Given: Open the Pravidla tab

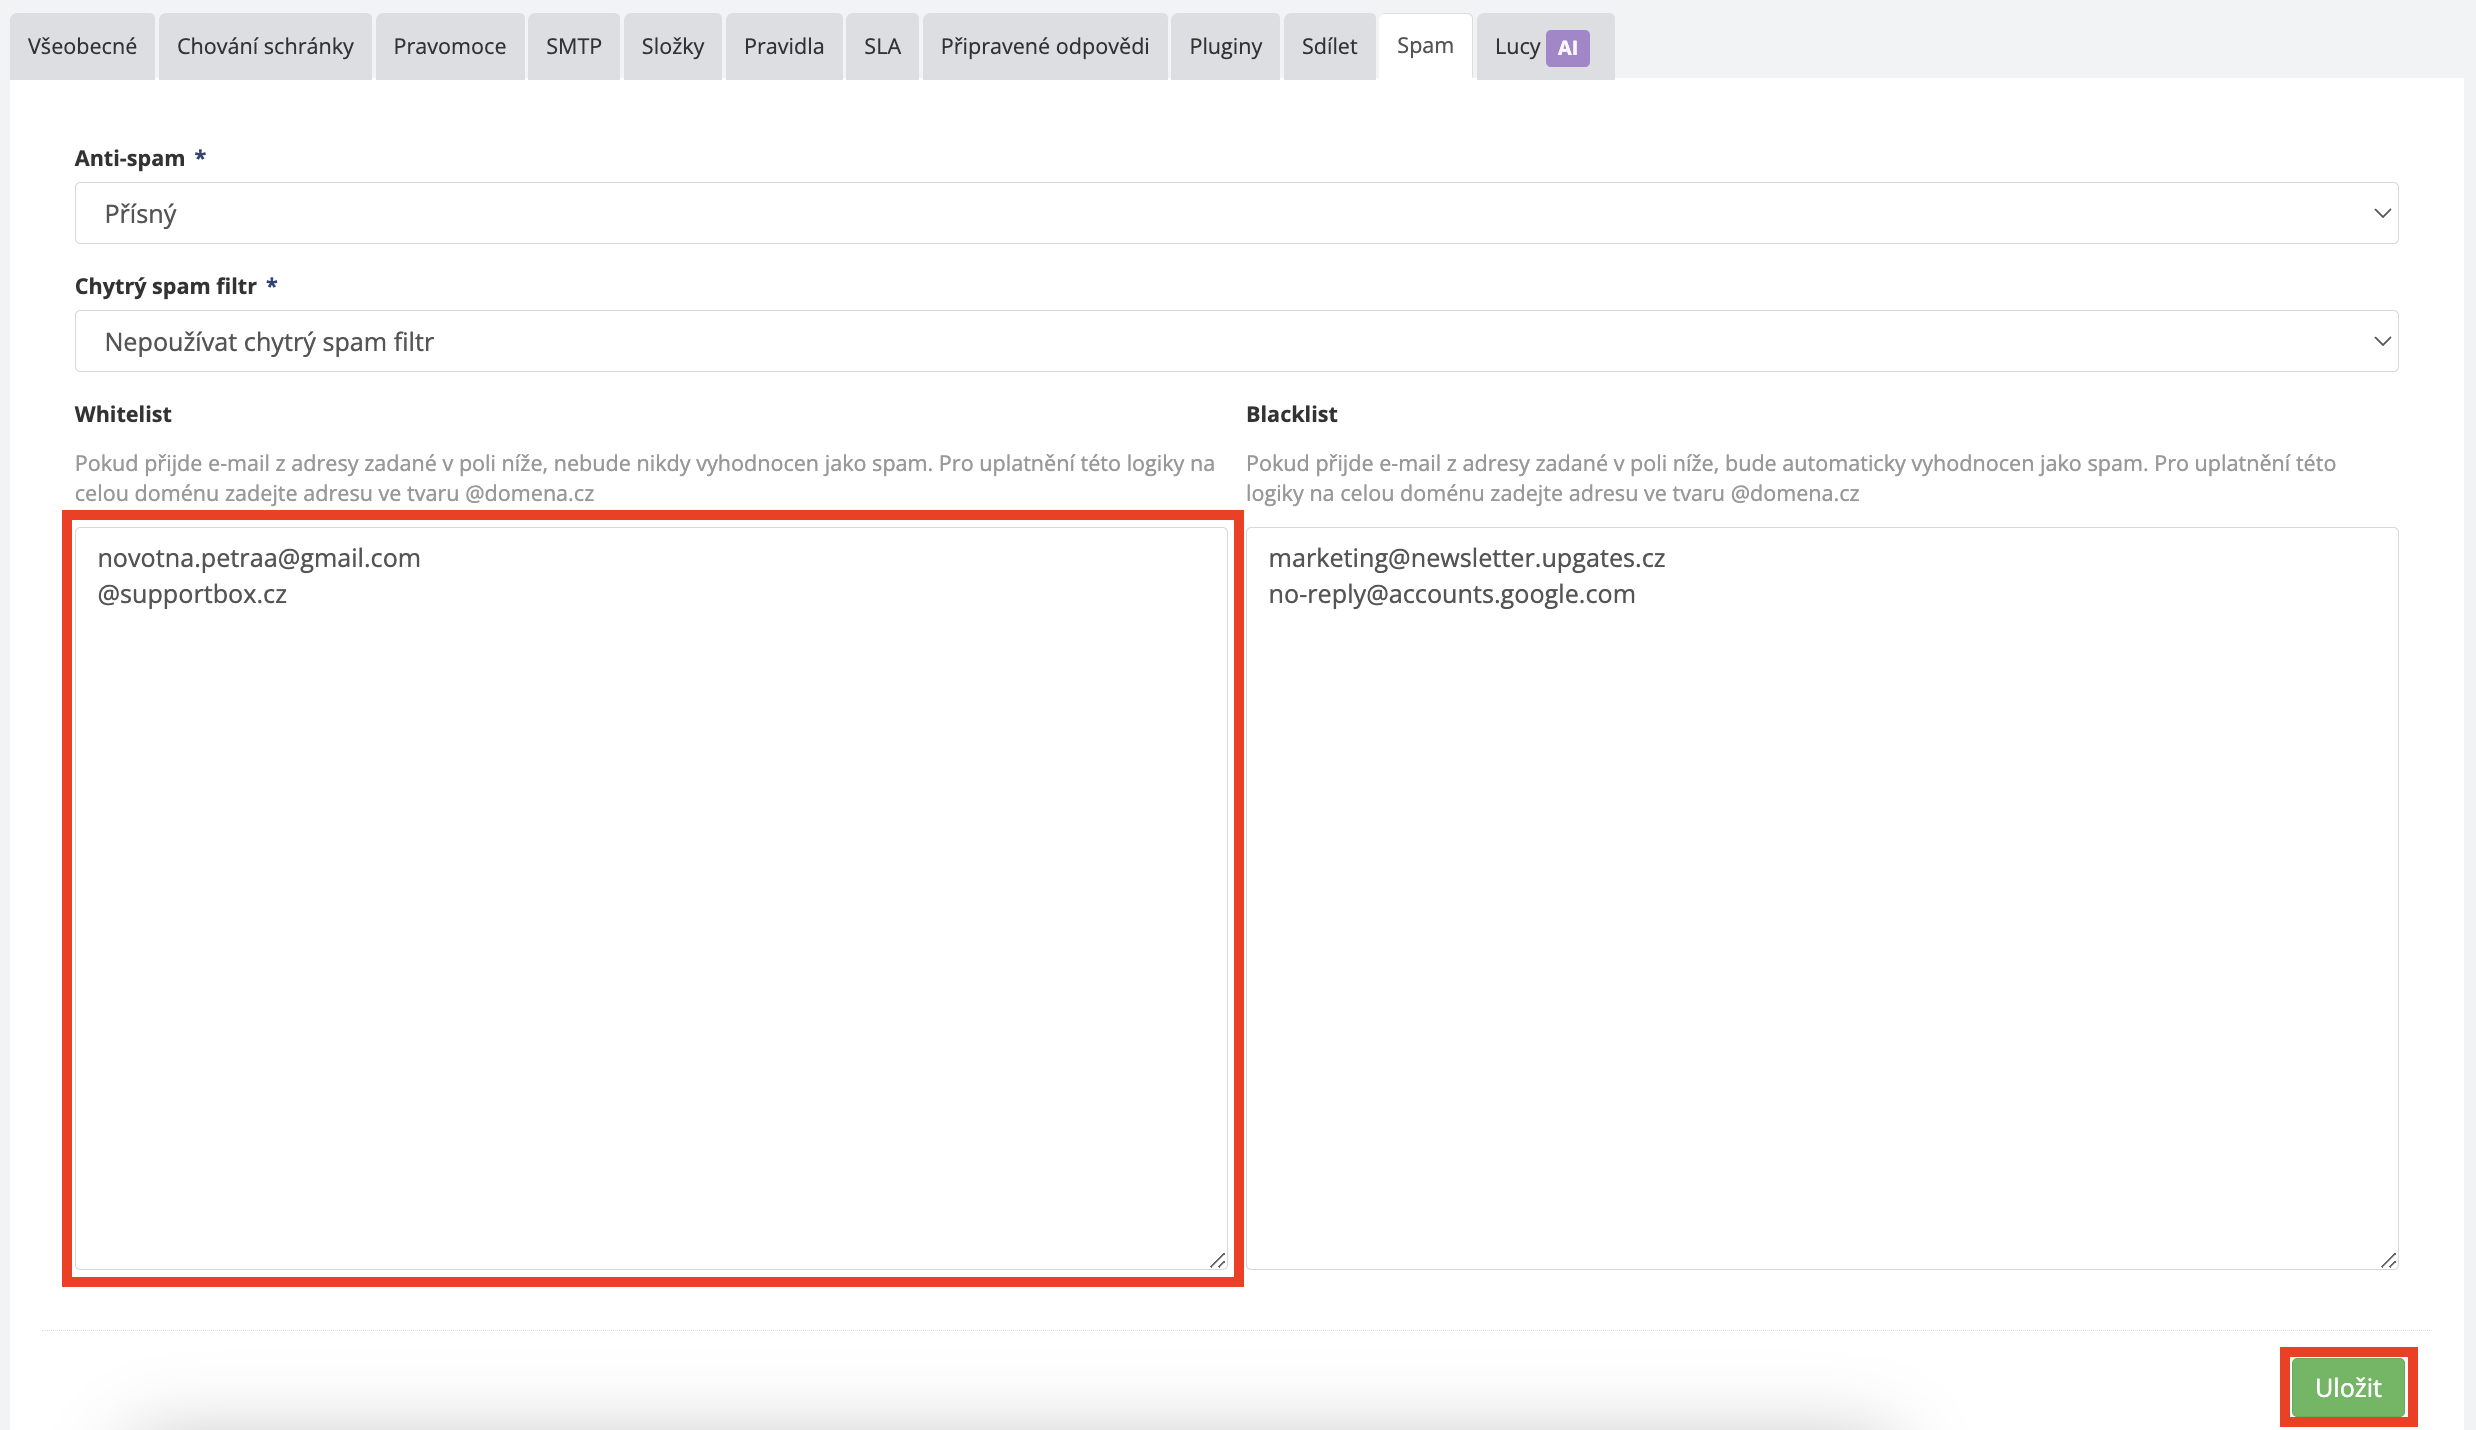Looking at the screenshot, I should pyautogui.click(x=783, y=46).
